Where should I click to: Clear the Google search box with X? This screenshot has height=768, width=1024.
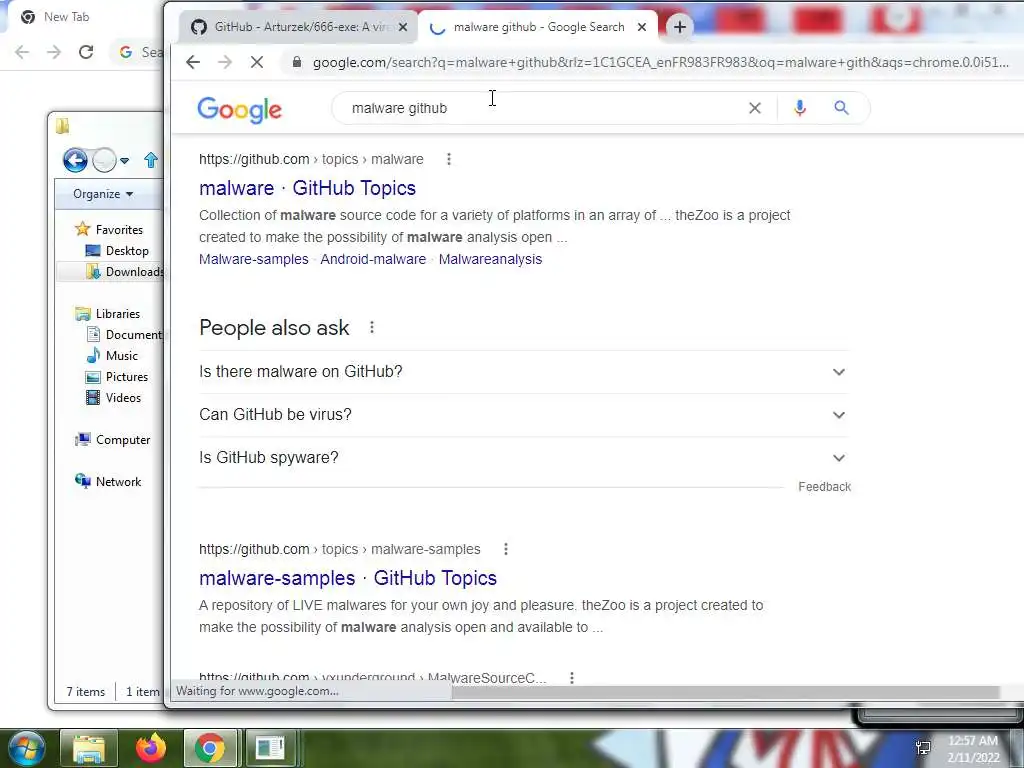tap(754, 108)
